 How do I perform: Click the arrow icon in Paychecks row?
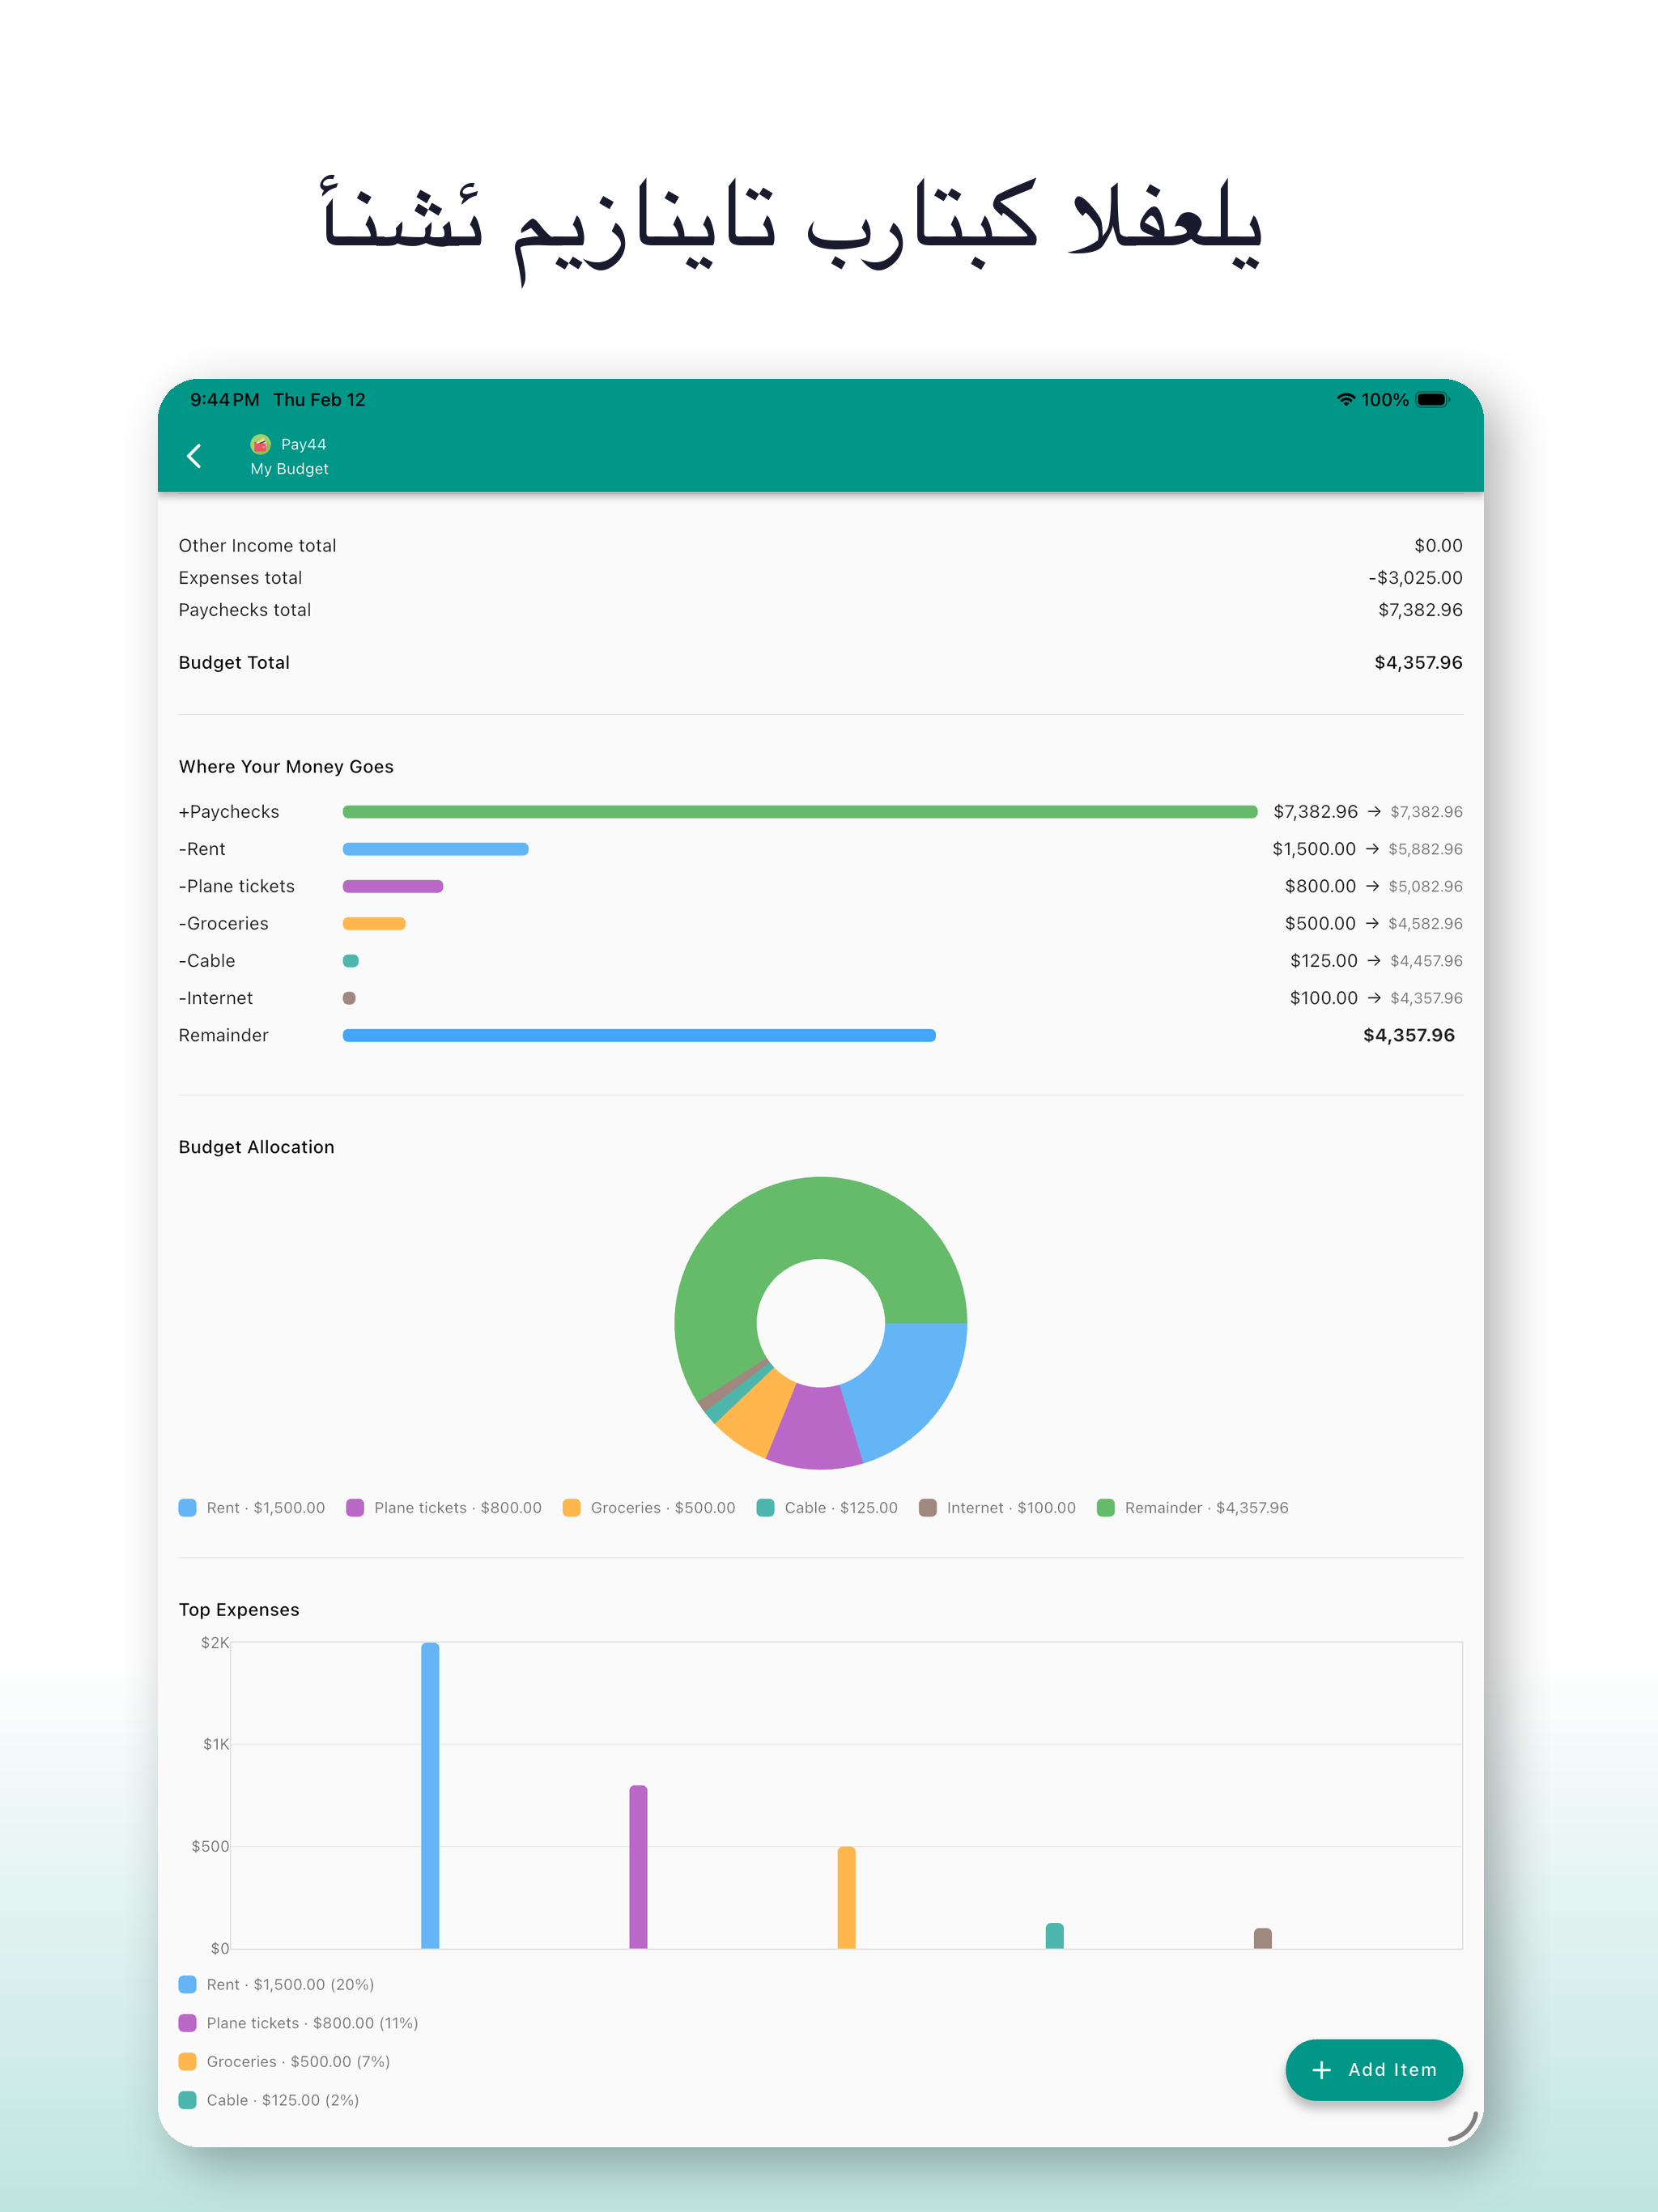click(1374, 812)
